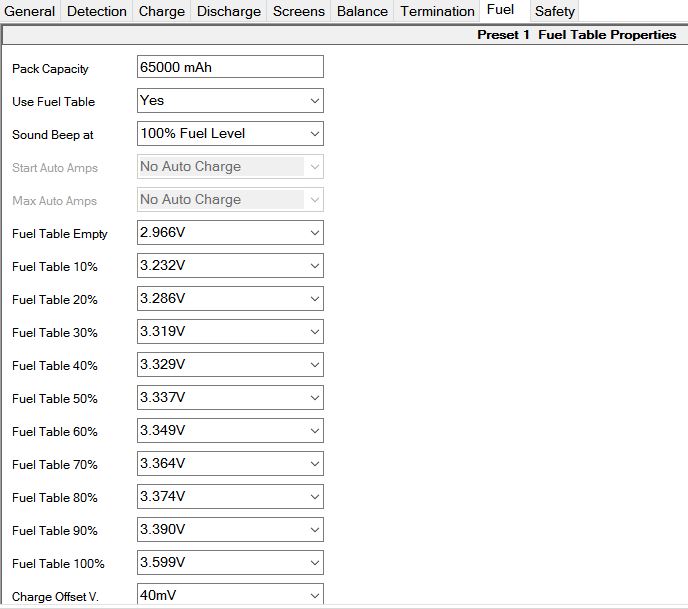Select the Charge tab
Image resolution: width=688 pixels, height=609 pixels.
pyautogui.click(x=161, y=12)
